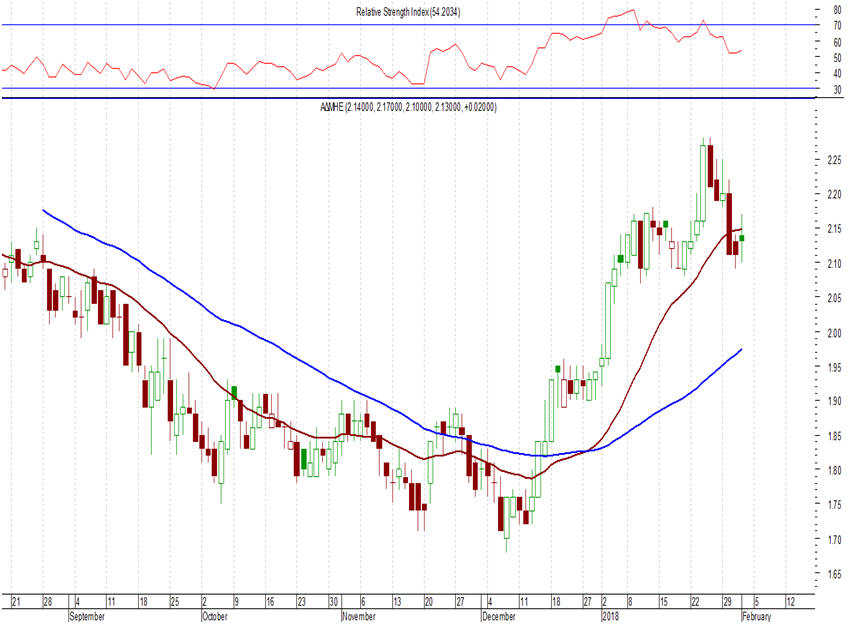Click the October month label
846x624 pixels.
(x=215, y=616)
